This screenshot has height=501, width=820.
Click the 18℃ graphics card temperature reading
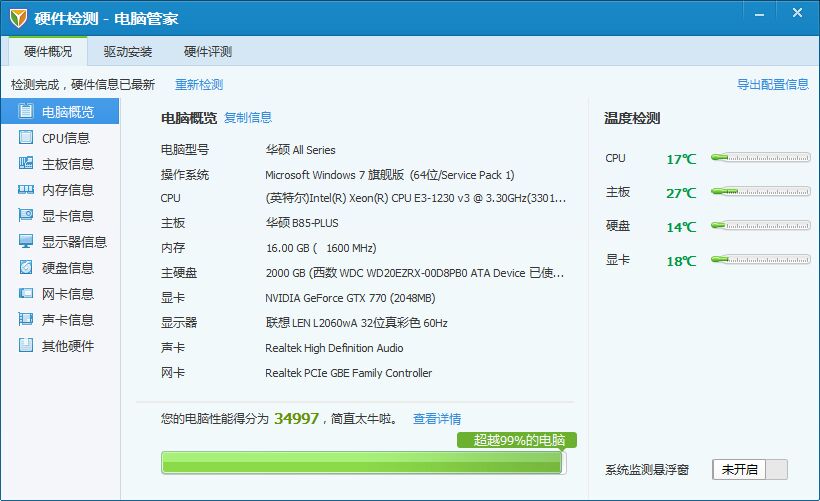(x=681, y=261)
